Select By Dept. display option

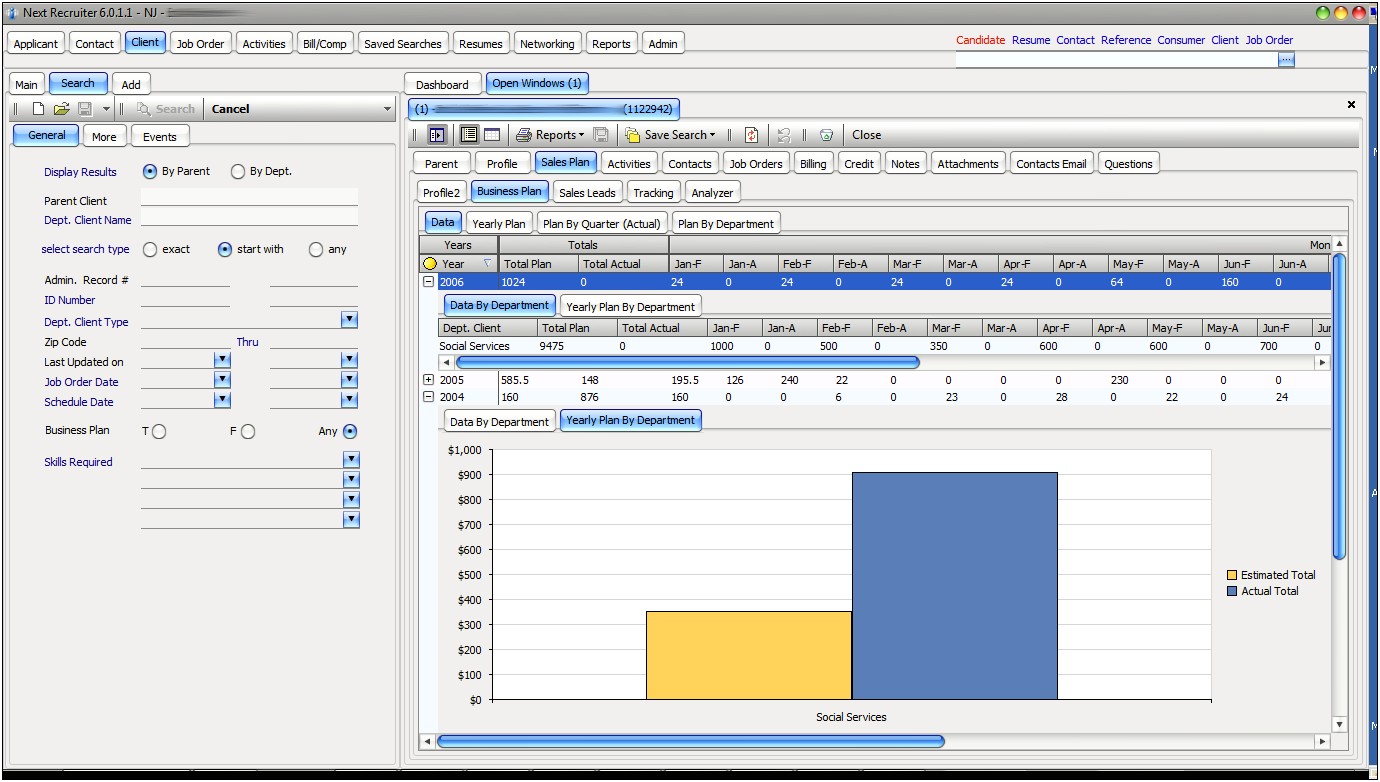(x=238, y=171)
